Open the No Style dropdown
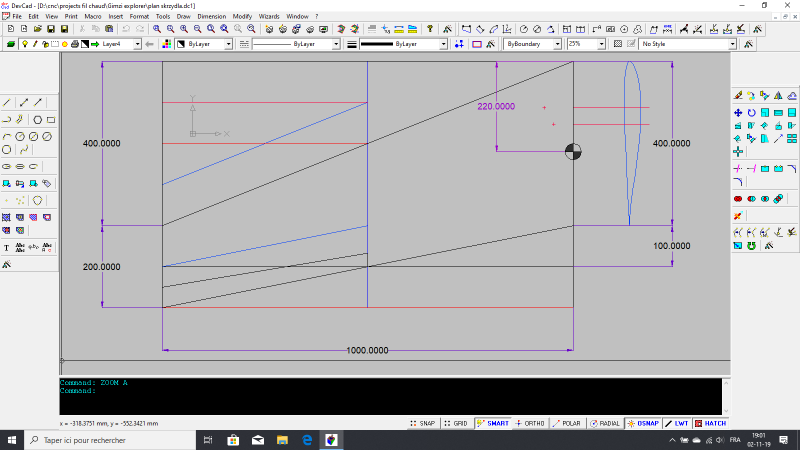This screenshot has width=800, height=450. [x=732, y=44]
